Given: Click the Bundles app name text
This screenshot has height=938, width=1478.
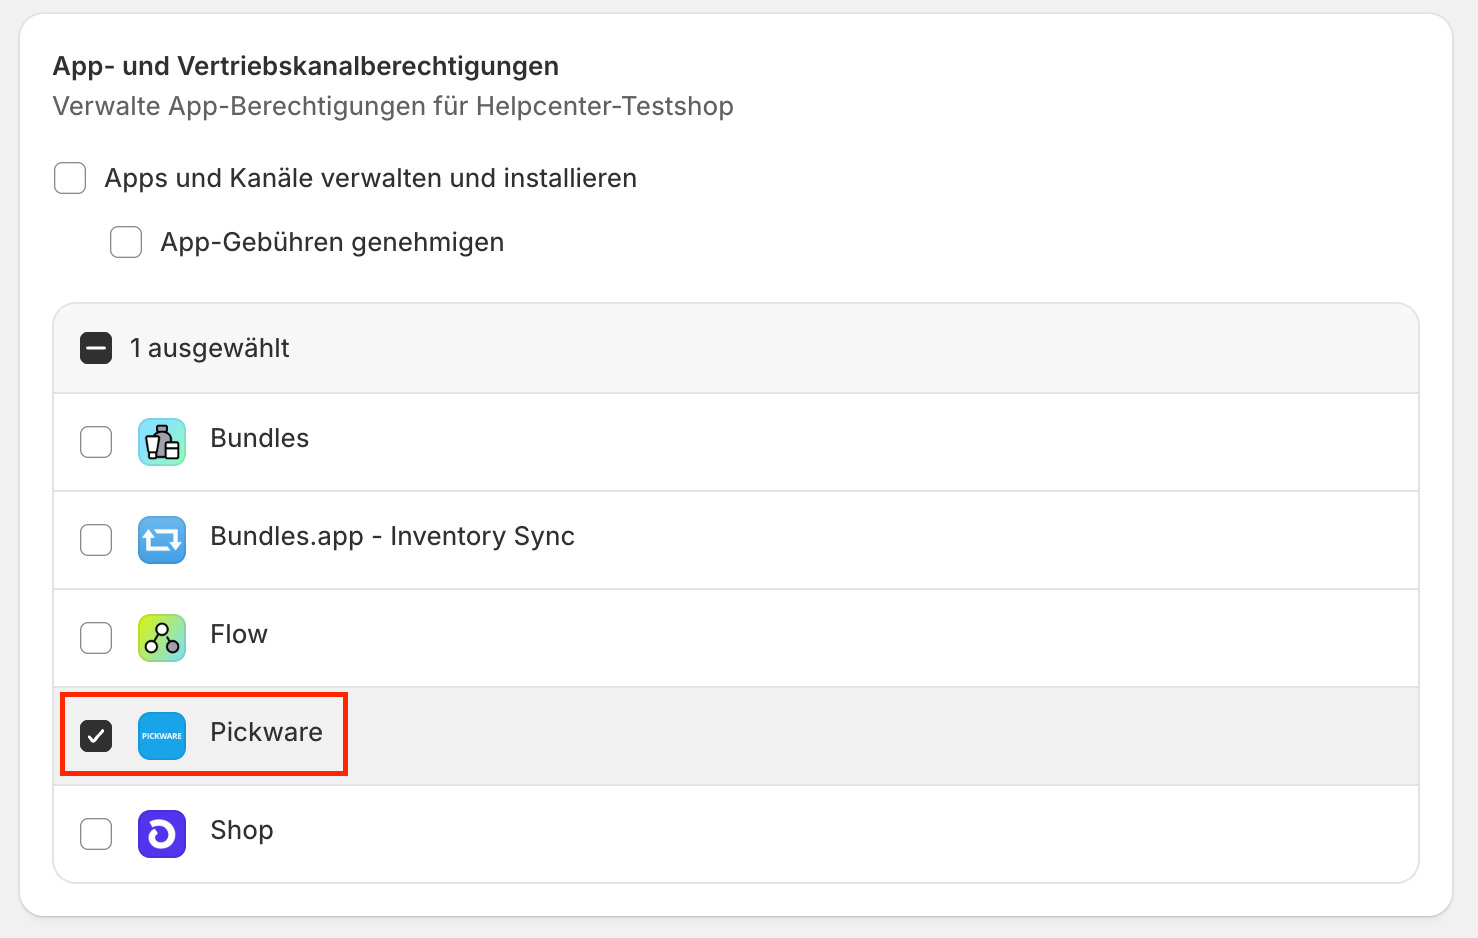Looking at the screenshot, I should (x=259, y=437).
